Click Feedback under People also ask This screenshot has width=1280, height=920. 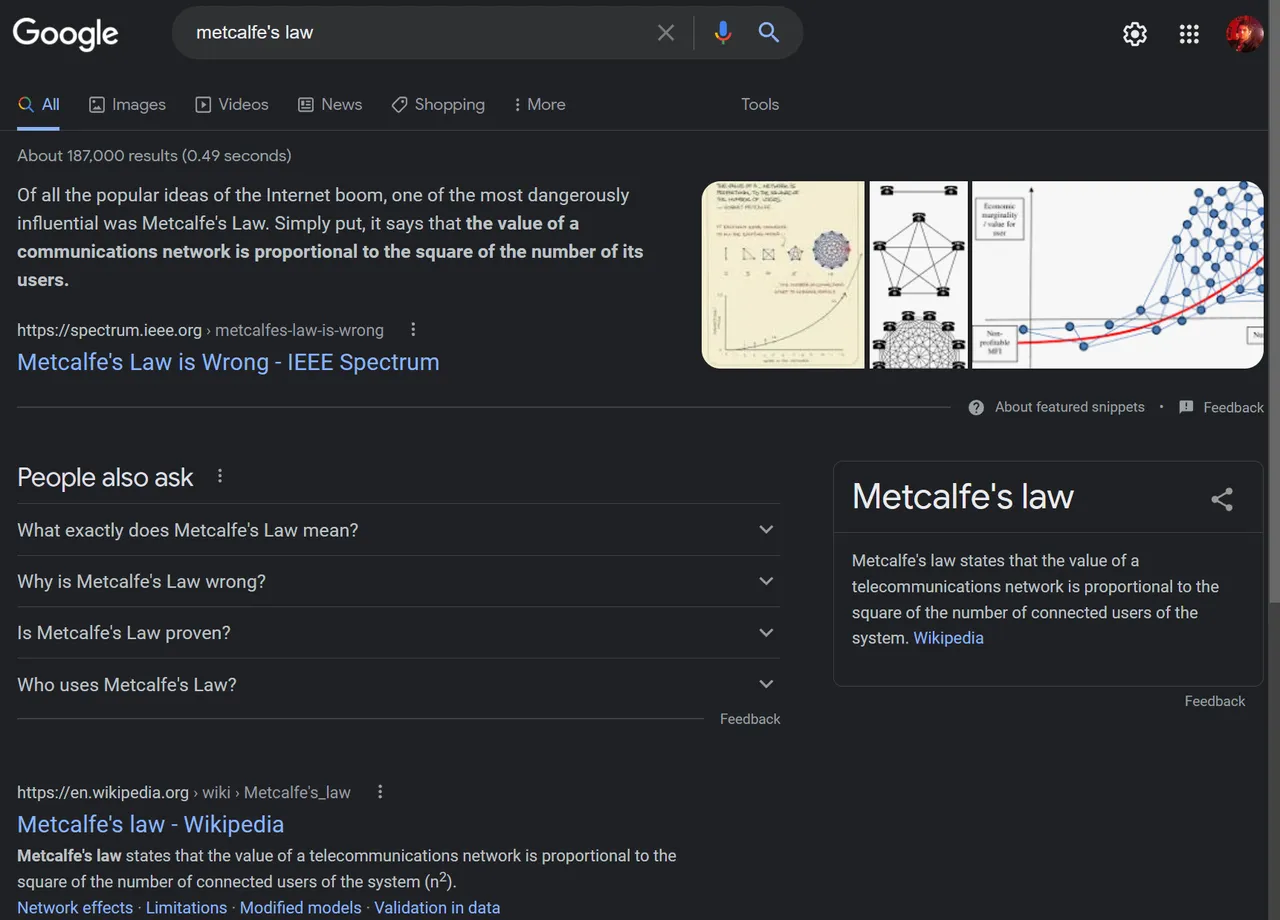(x=750, y=719)
